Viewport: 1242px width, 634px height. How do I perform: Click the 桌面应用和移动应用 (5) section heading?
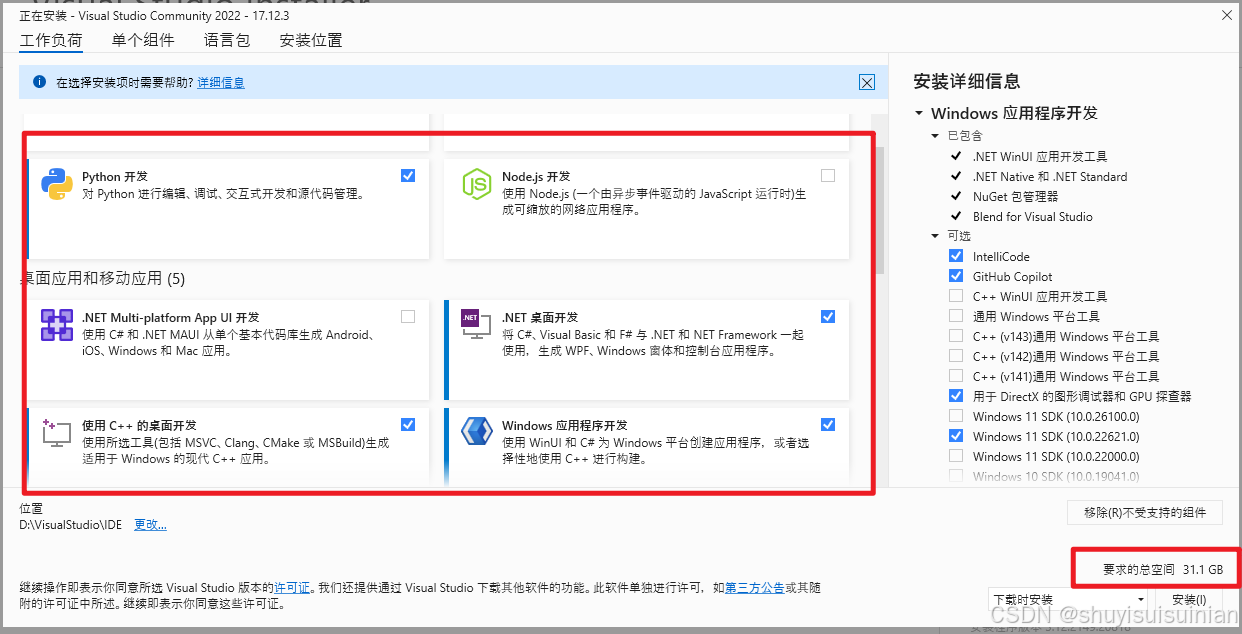pyautogui.click(x=104, y=278)
